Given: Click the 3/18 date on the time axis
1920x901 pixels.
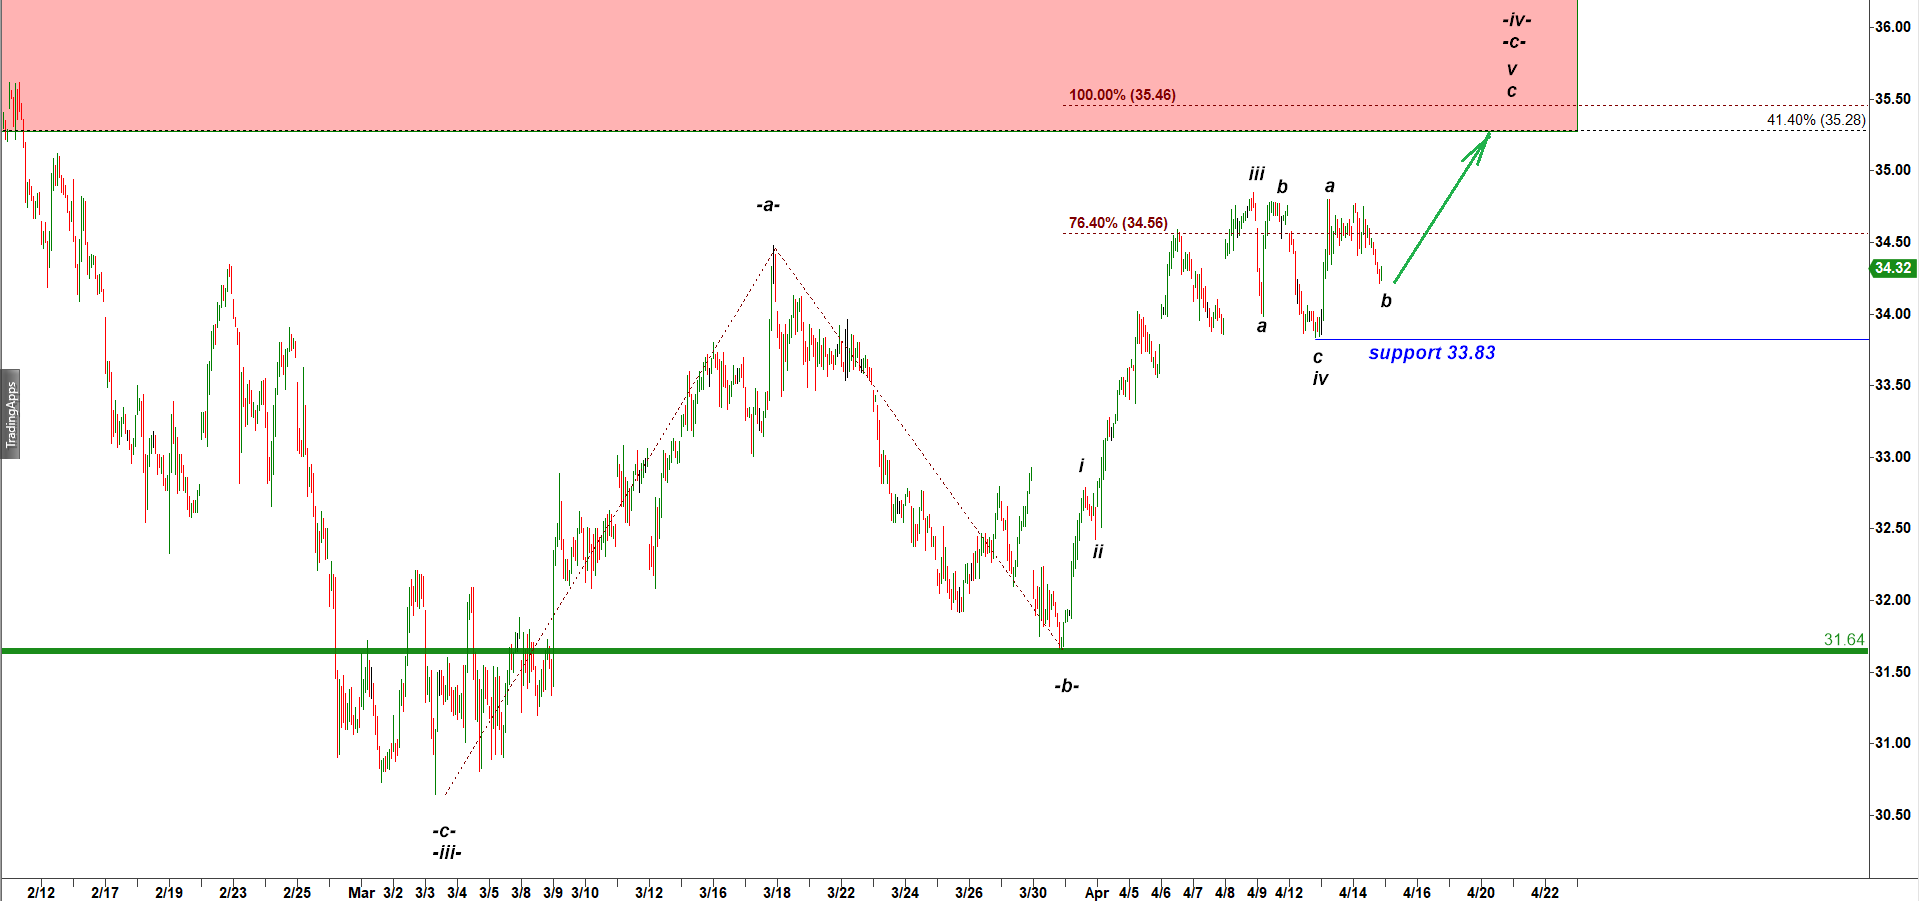Looking at the screenshot, I should (x=776, y=892).
